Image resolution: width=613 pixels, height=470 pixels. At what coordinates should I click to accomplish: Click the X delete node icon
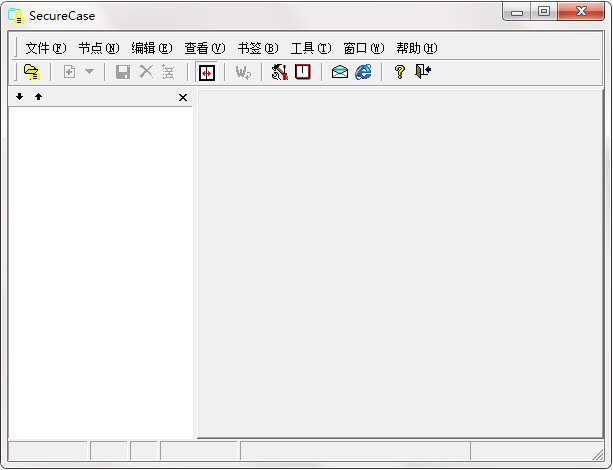[147, 72]
